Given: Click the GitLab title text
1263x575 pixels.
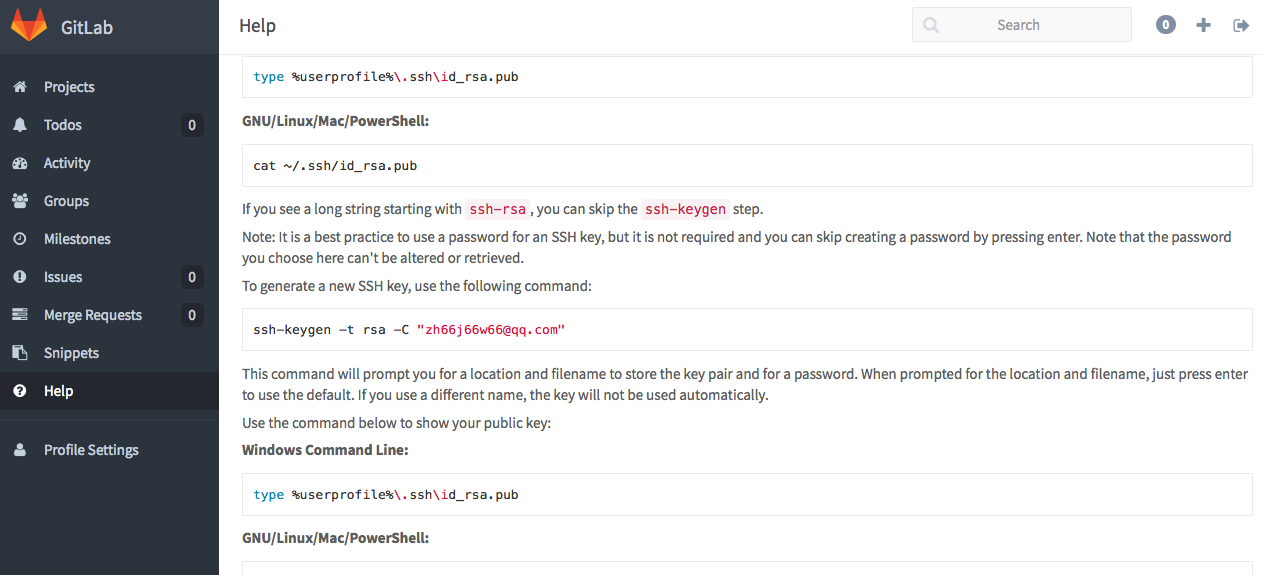Looking at the screenshot, I should point(87,27).
